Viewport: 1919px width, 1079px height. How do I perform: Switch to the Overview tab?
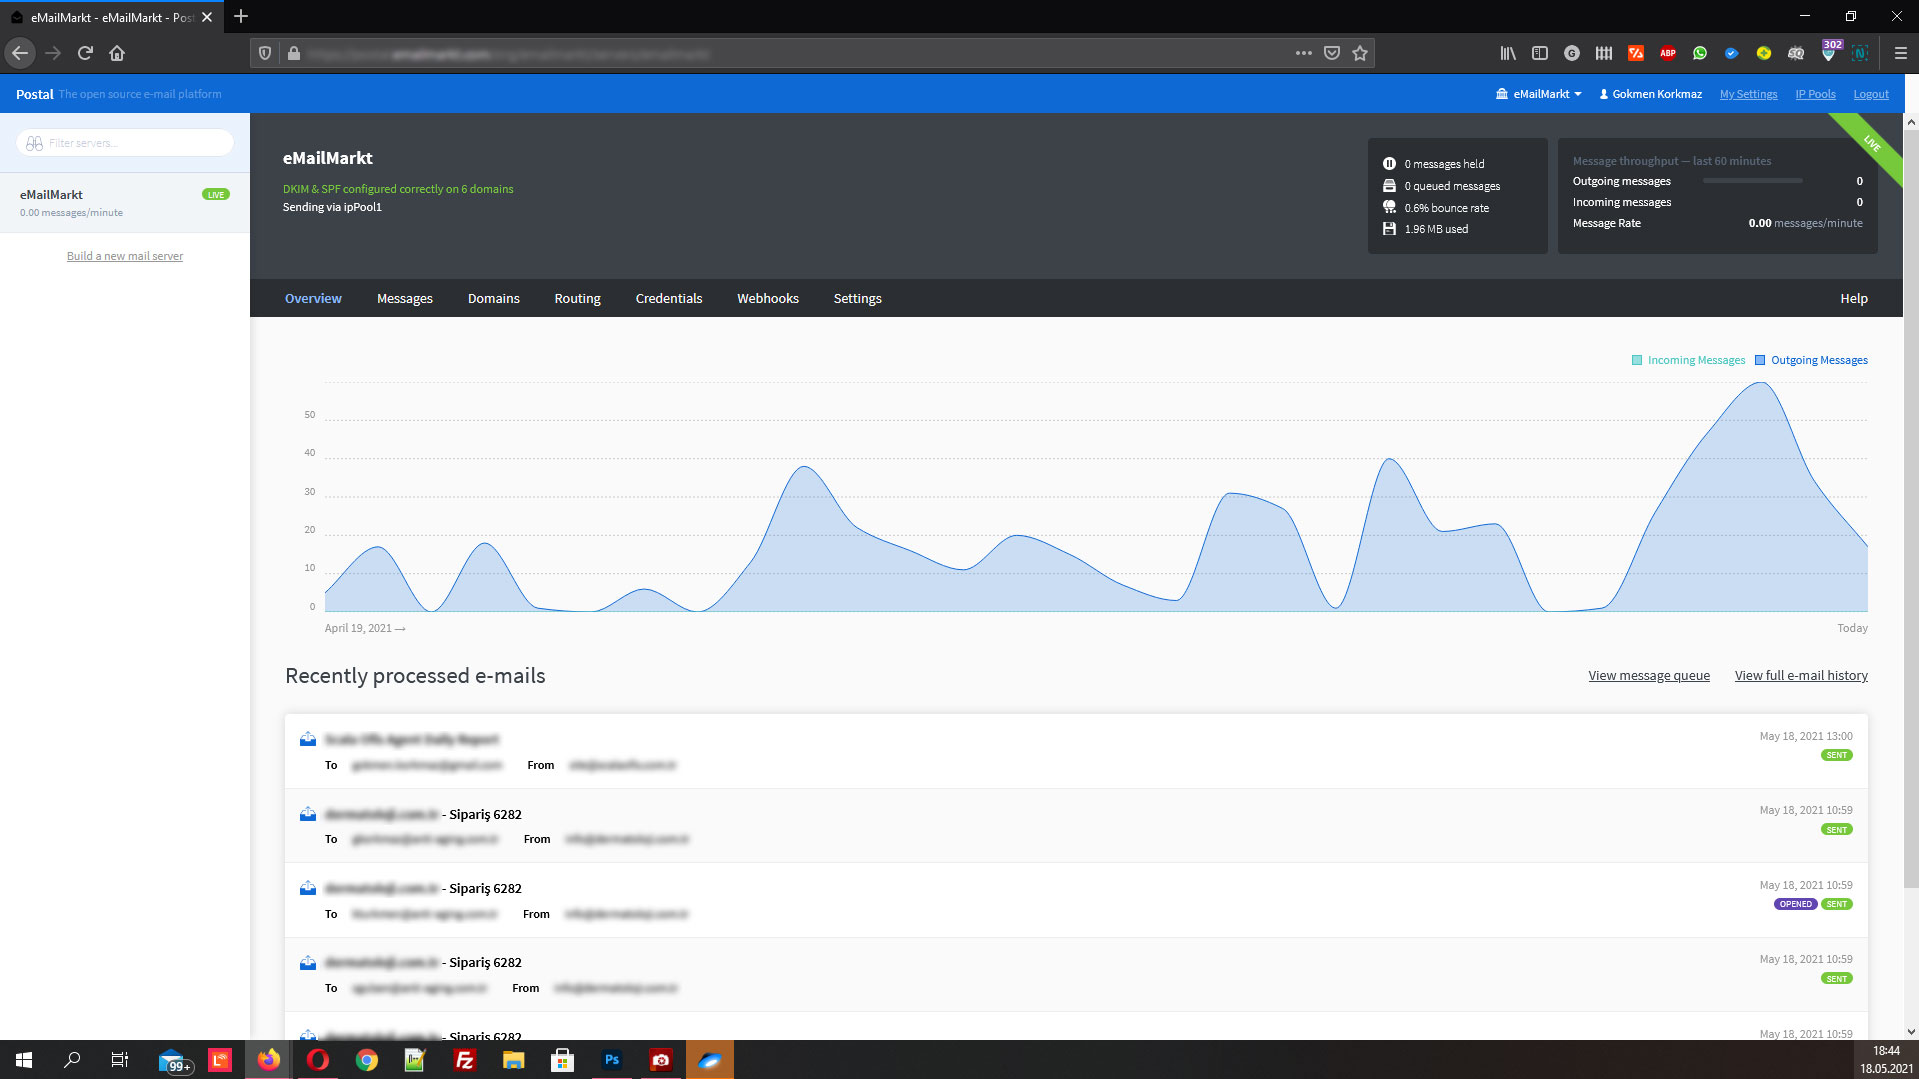313,298
